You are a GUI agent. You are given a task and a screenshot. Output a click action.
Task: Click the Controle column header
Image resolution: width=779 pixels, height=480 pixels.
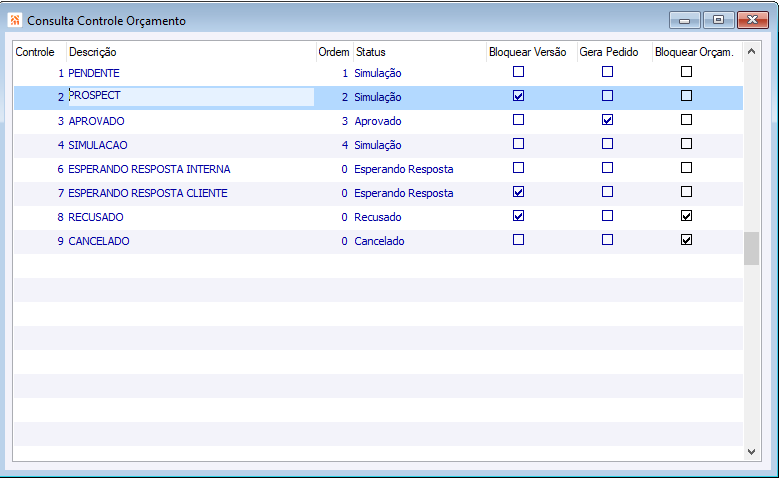[39, 52]
